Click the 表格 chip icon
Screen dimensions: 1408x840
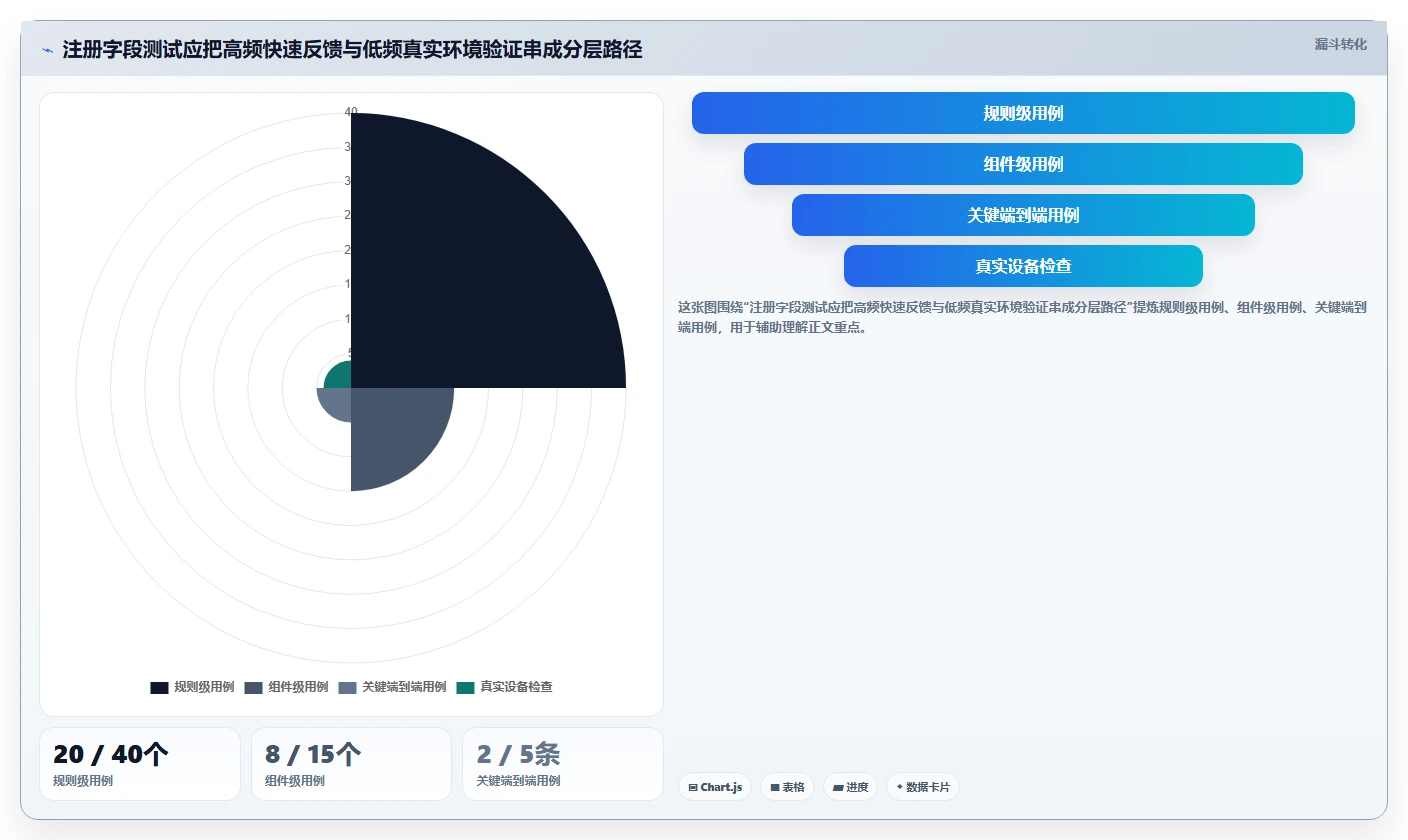(x=775, y=788)
